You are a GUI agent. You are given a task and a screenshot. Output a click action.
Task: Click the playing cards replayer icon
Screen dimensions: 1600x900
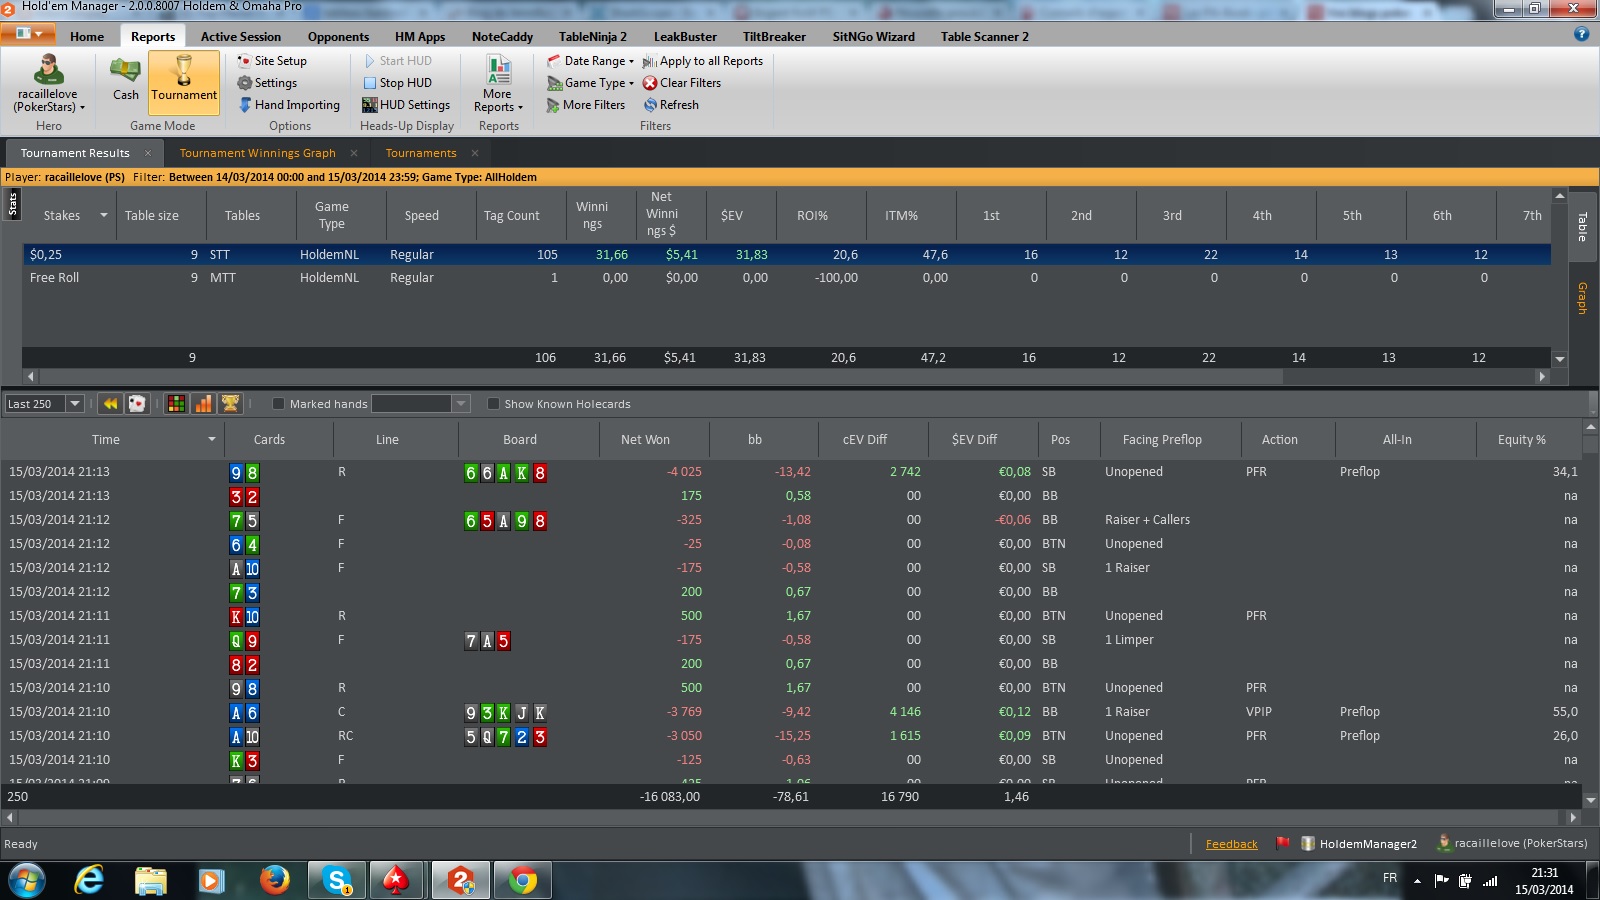coord(137,404)
